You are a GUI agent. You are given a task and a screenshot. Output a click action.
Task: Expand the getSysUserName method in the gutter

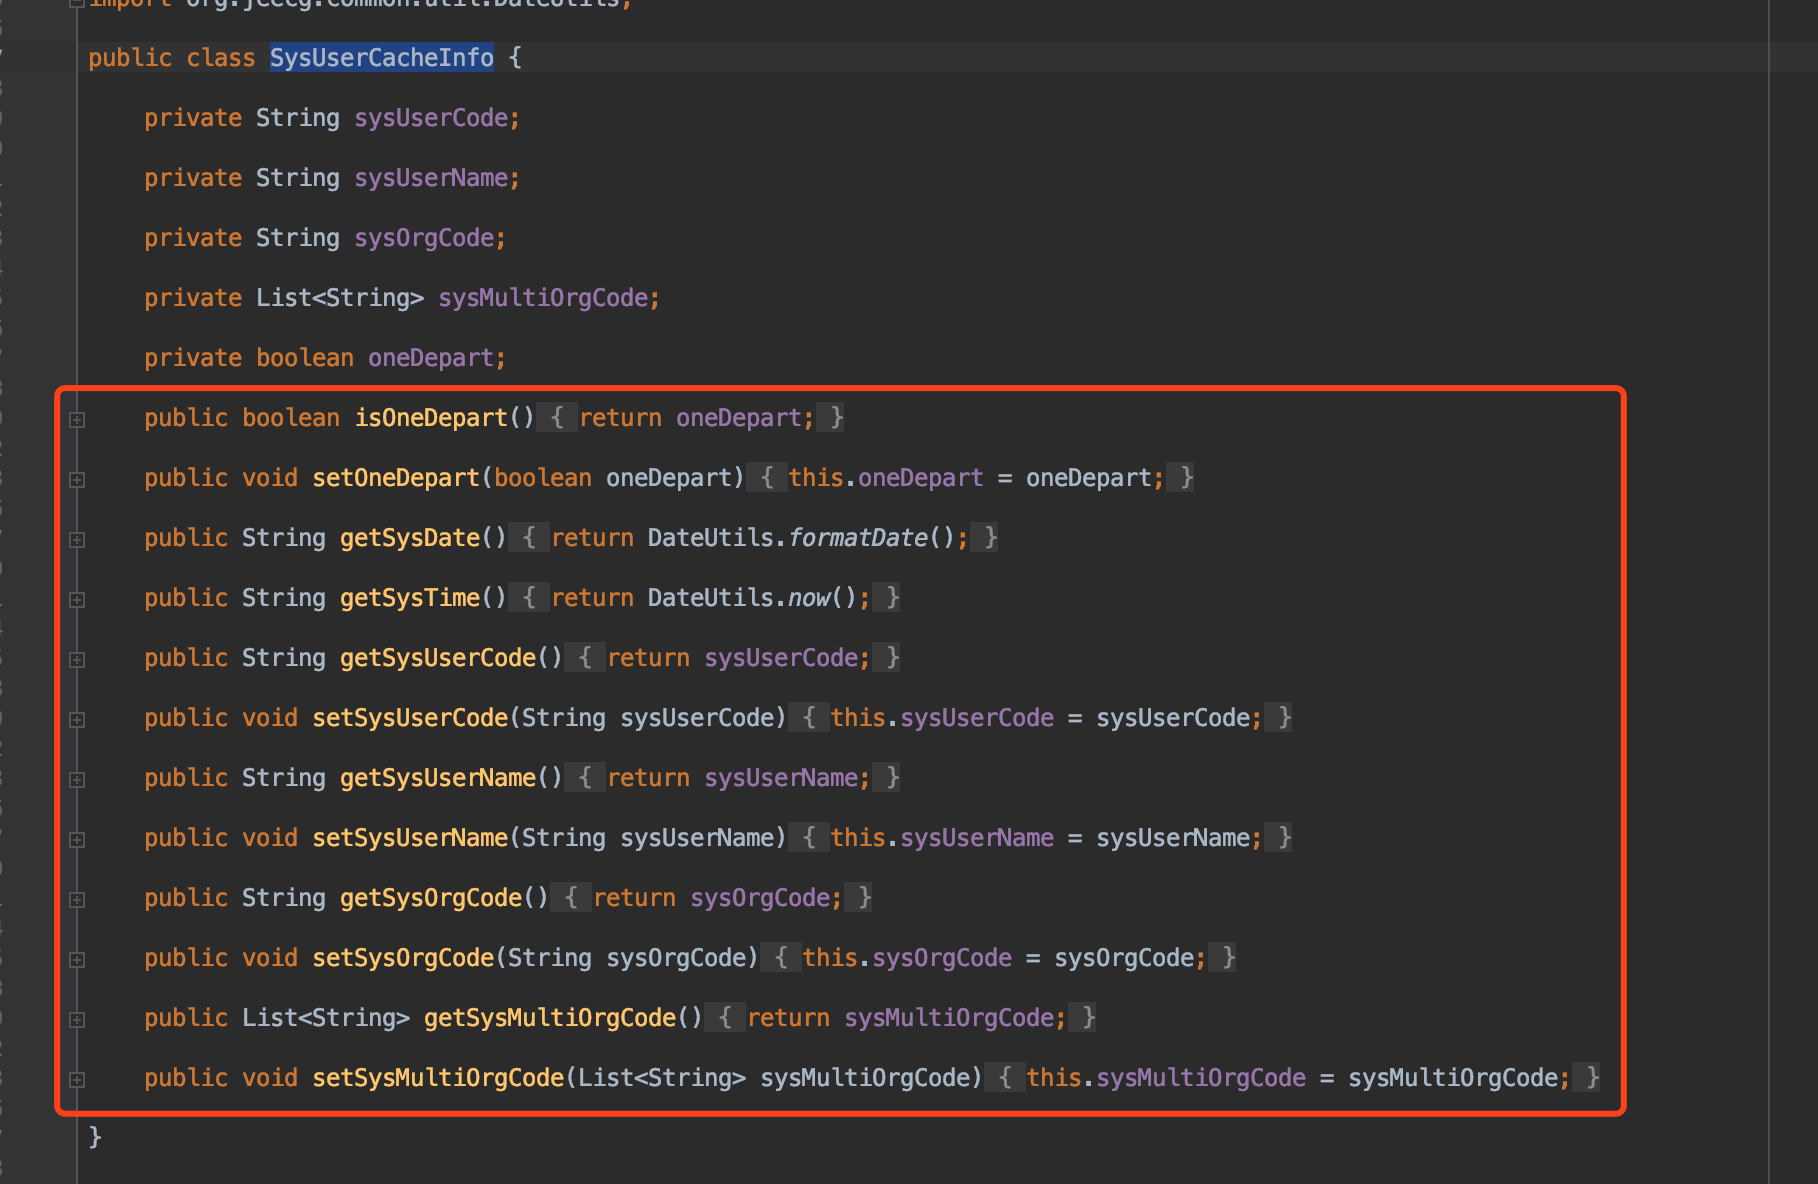coord(77,779)
